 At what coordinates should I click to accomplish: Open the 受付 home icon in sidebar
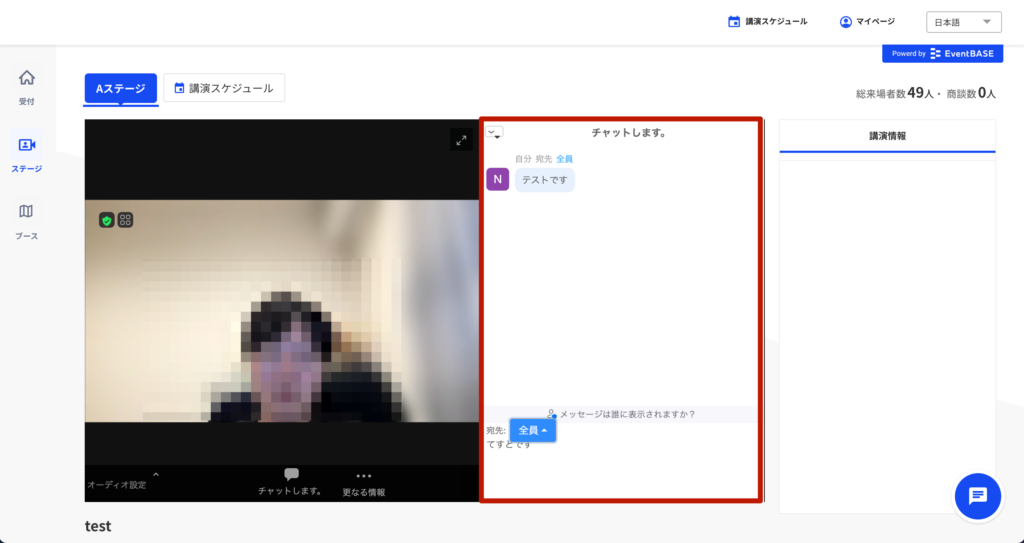point(27,86)
